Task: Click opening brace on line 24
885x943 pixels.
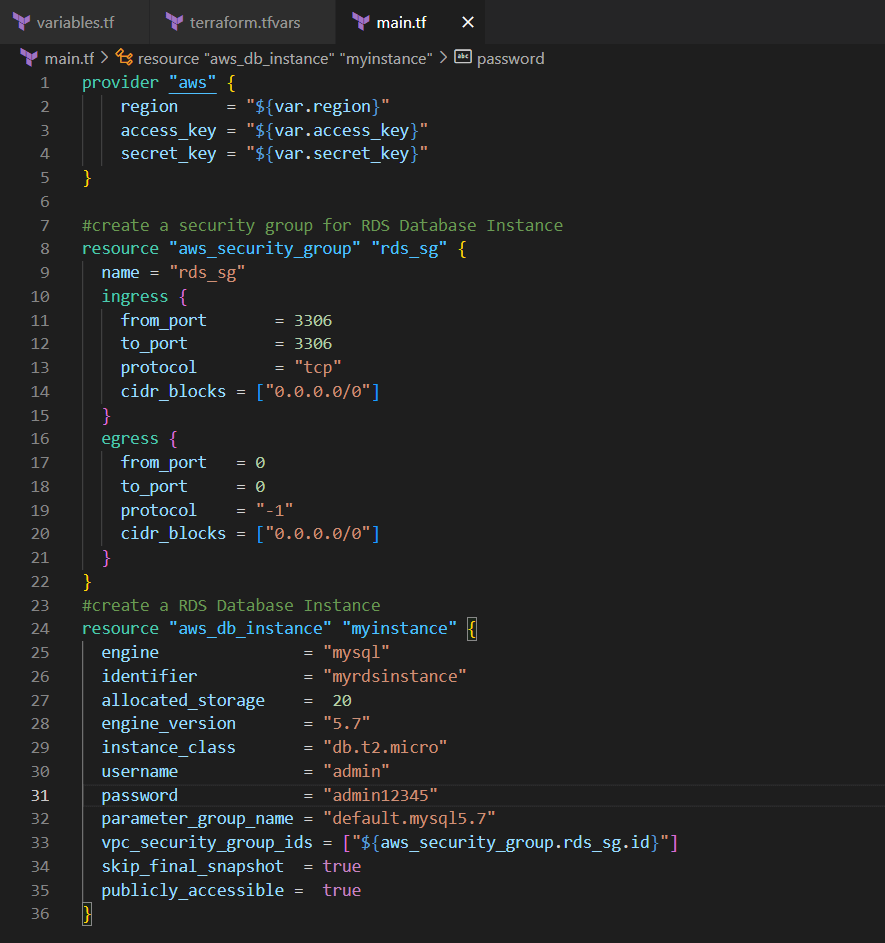Action: [472, 629]
